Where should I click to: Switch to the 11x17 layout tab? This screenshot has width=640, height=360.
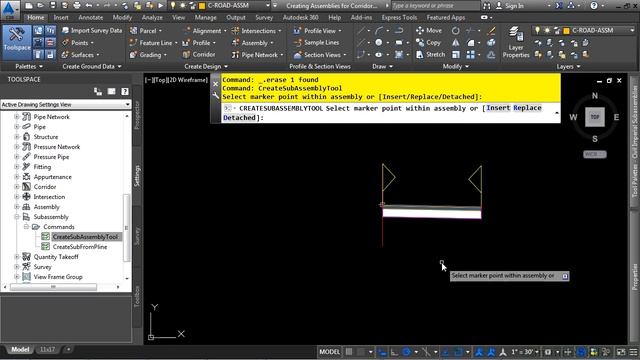coord(47,349)
